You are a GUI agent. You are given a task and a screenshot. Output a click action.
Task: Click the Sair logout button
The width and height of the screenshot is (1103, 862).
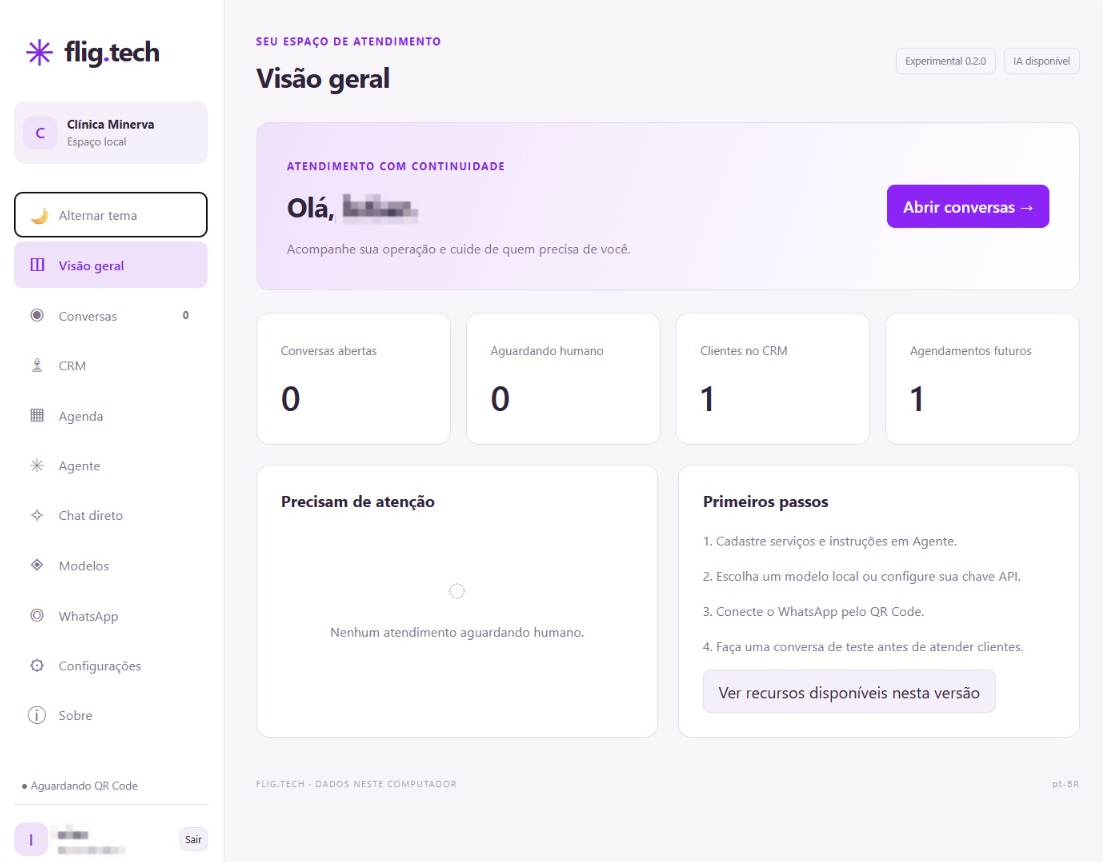point(193,839)
